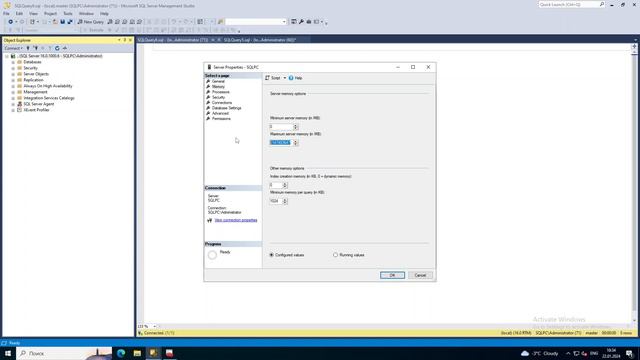Click the Minimum server memory field
The image size is (640, 360).
(x=281, y=127)
